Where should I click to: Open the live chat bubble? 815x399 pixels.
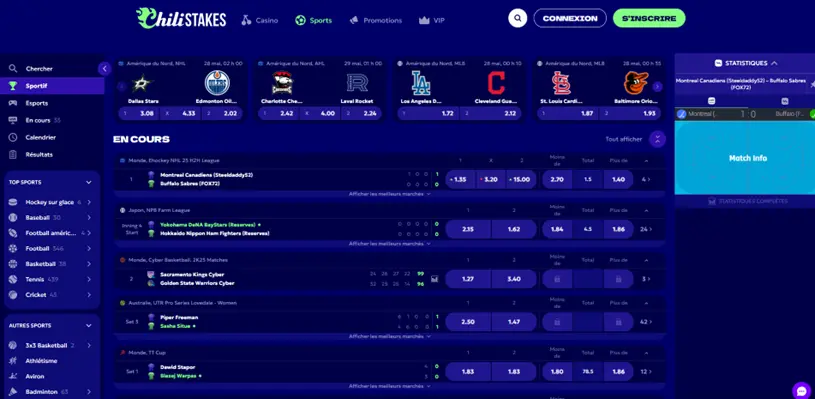[x=801, y=391]
